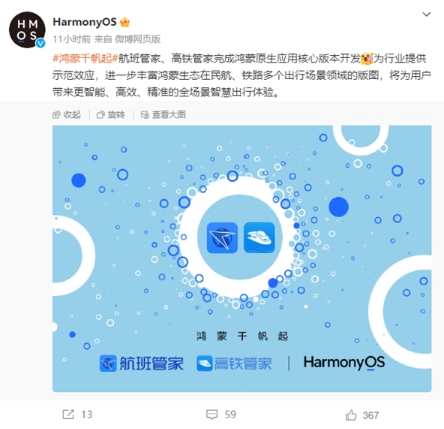
Task: Click the blue verified badge on the avatar
Action: tap(41, 43)
